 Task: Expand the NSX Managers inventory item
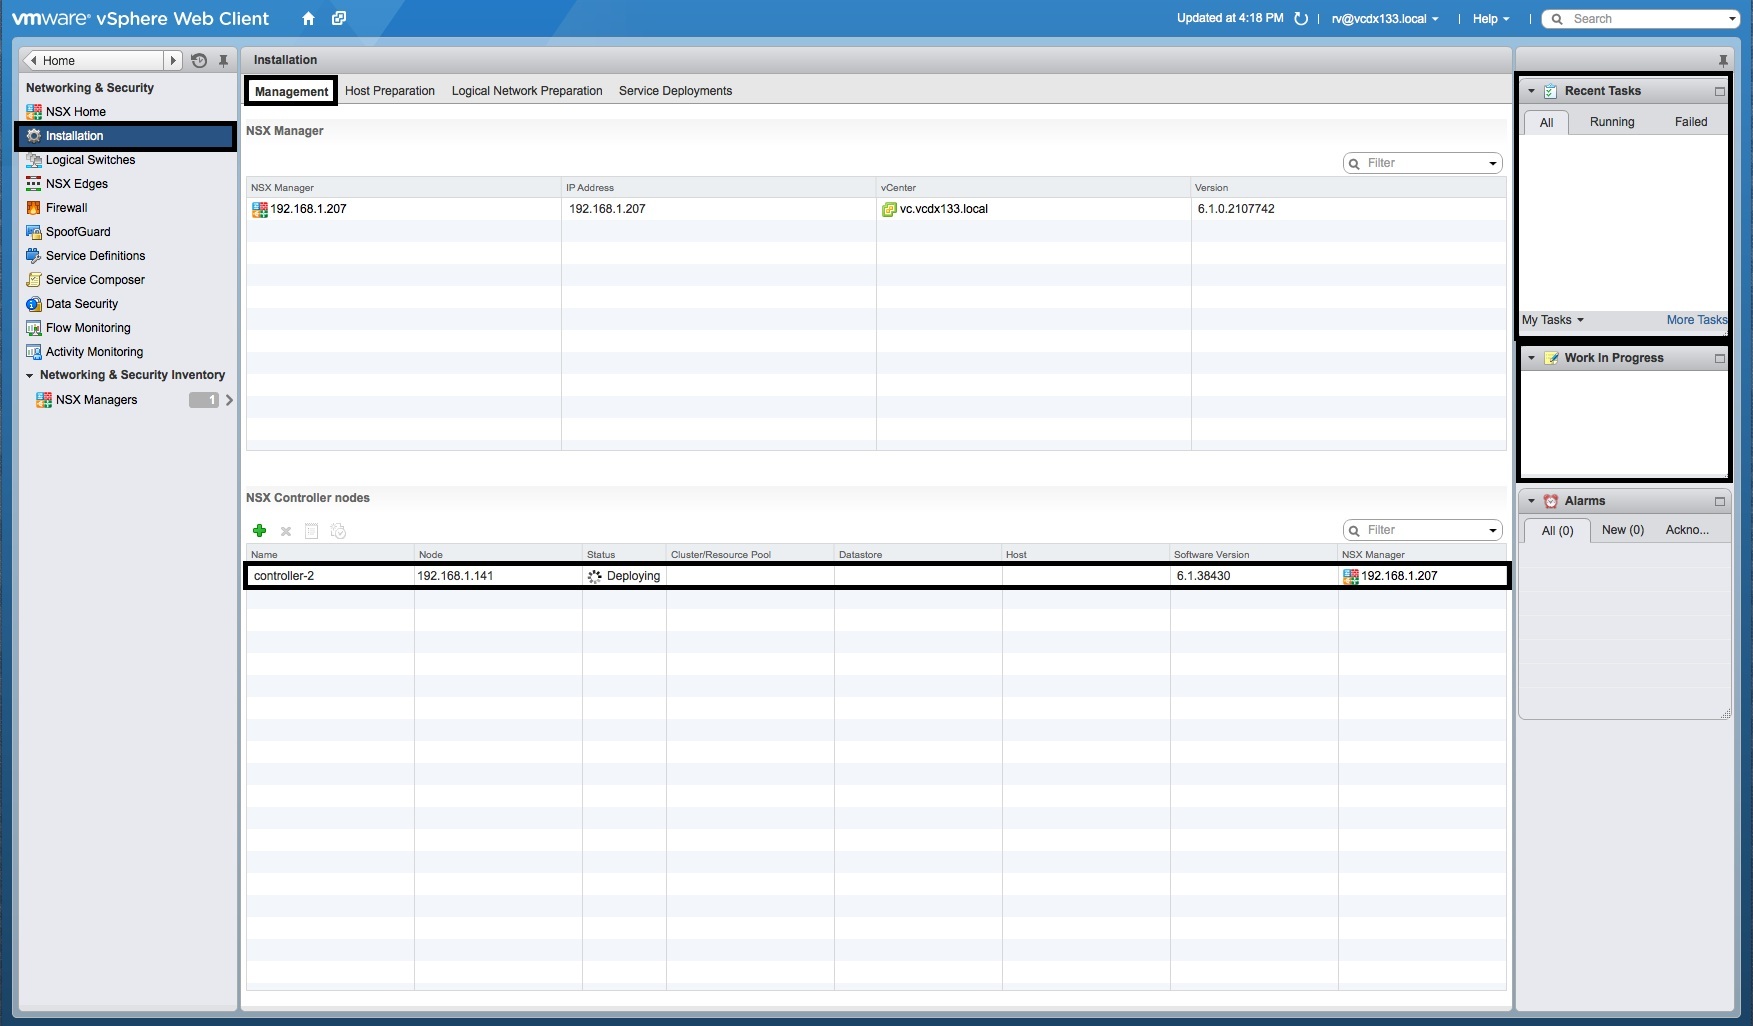tap(229, 399)
